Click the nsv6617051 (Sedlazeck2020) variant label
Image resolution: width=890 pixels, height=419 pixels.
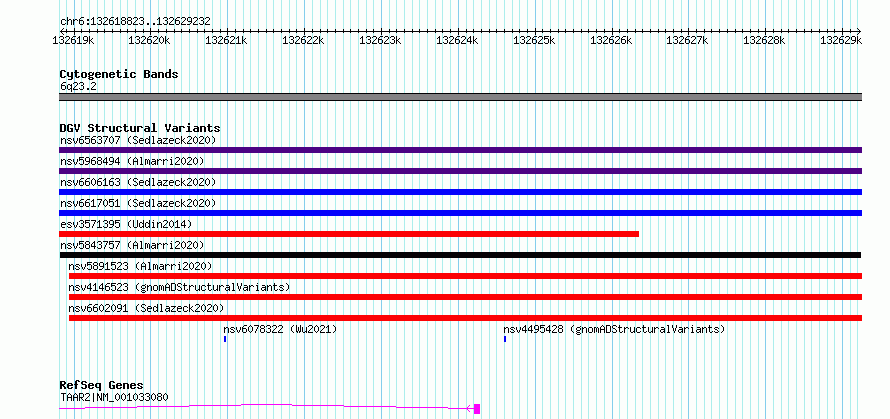[138, 203]
